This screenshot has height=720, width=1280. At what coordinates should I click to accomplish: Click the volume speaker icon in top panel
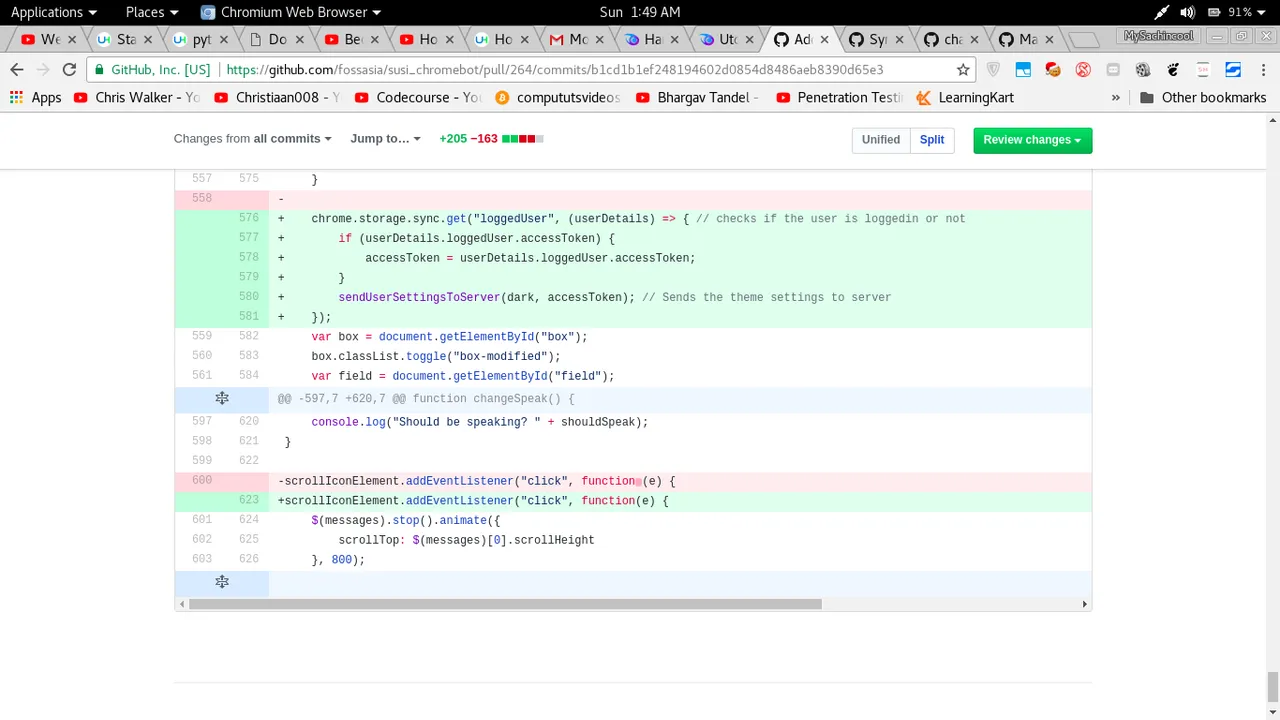pyautogui.click(x=1187, y=12)
